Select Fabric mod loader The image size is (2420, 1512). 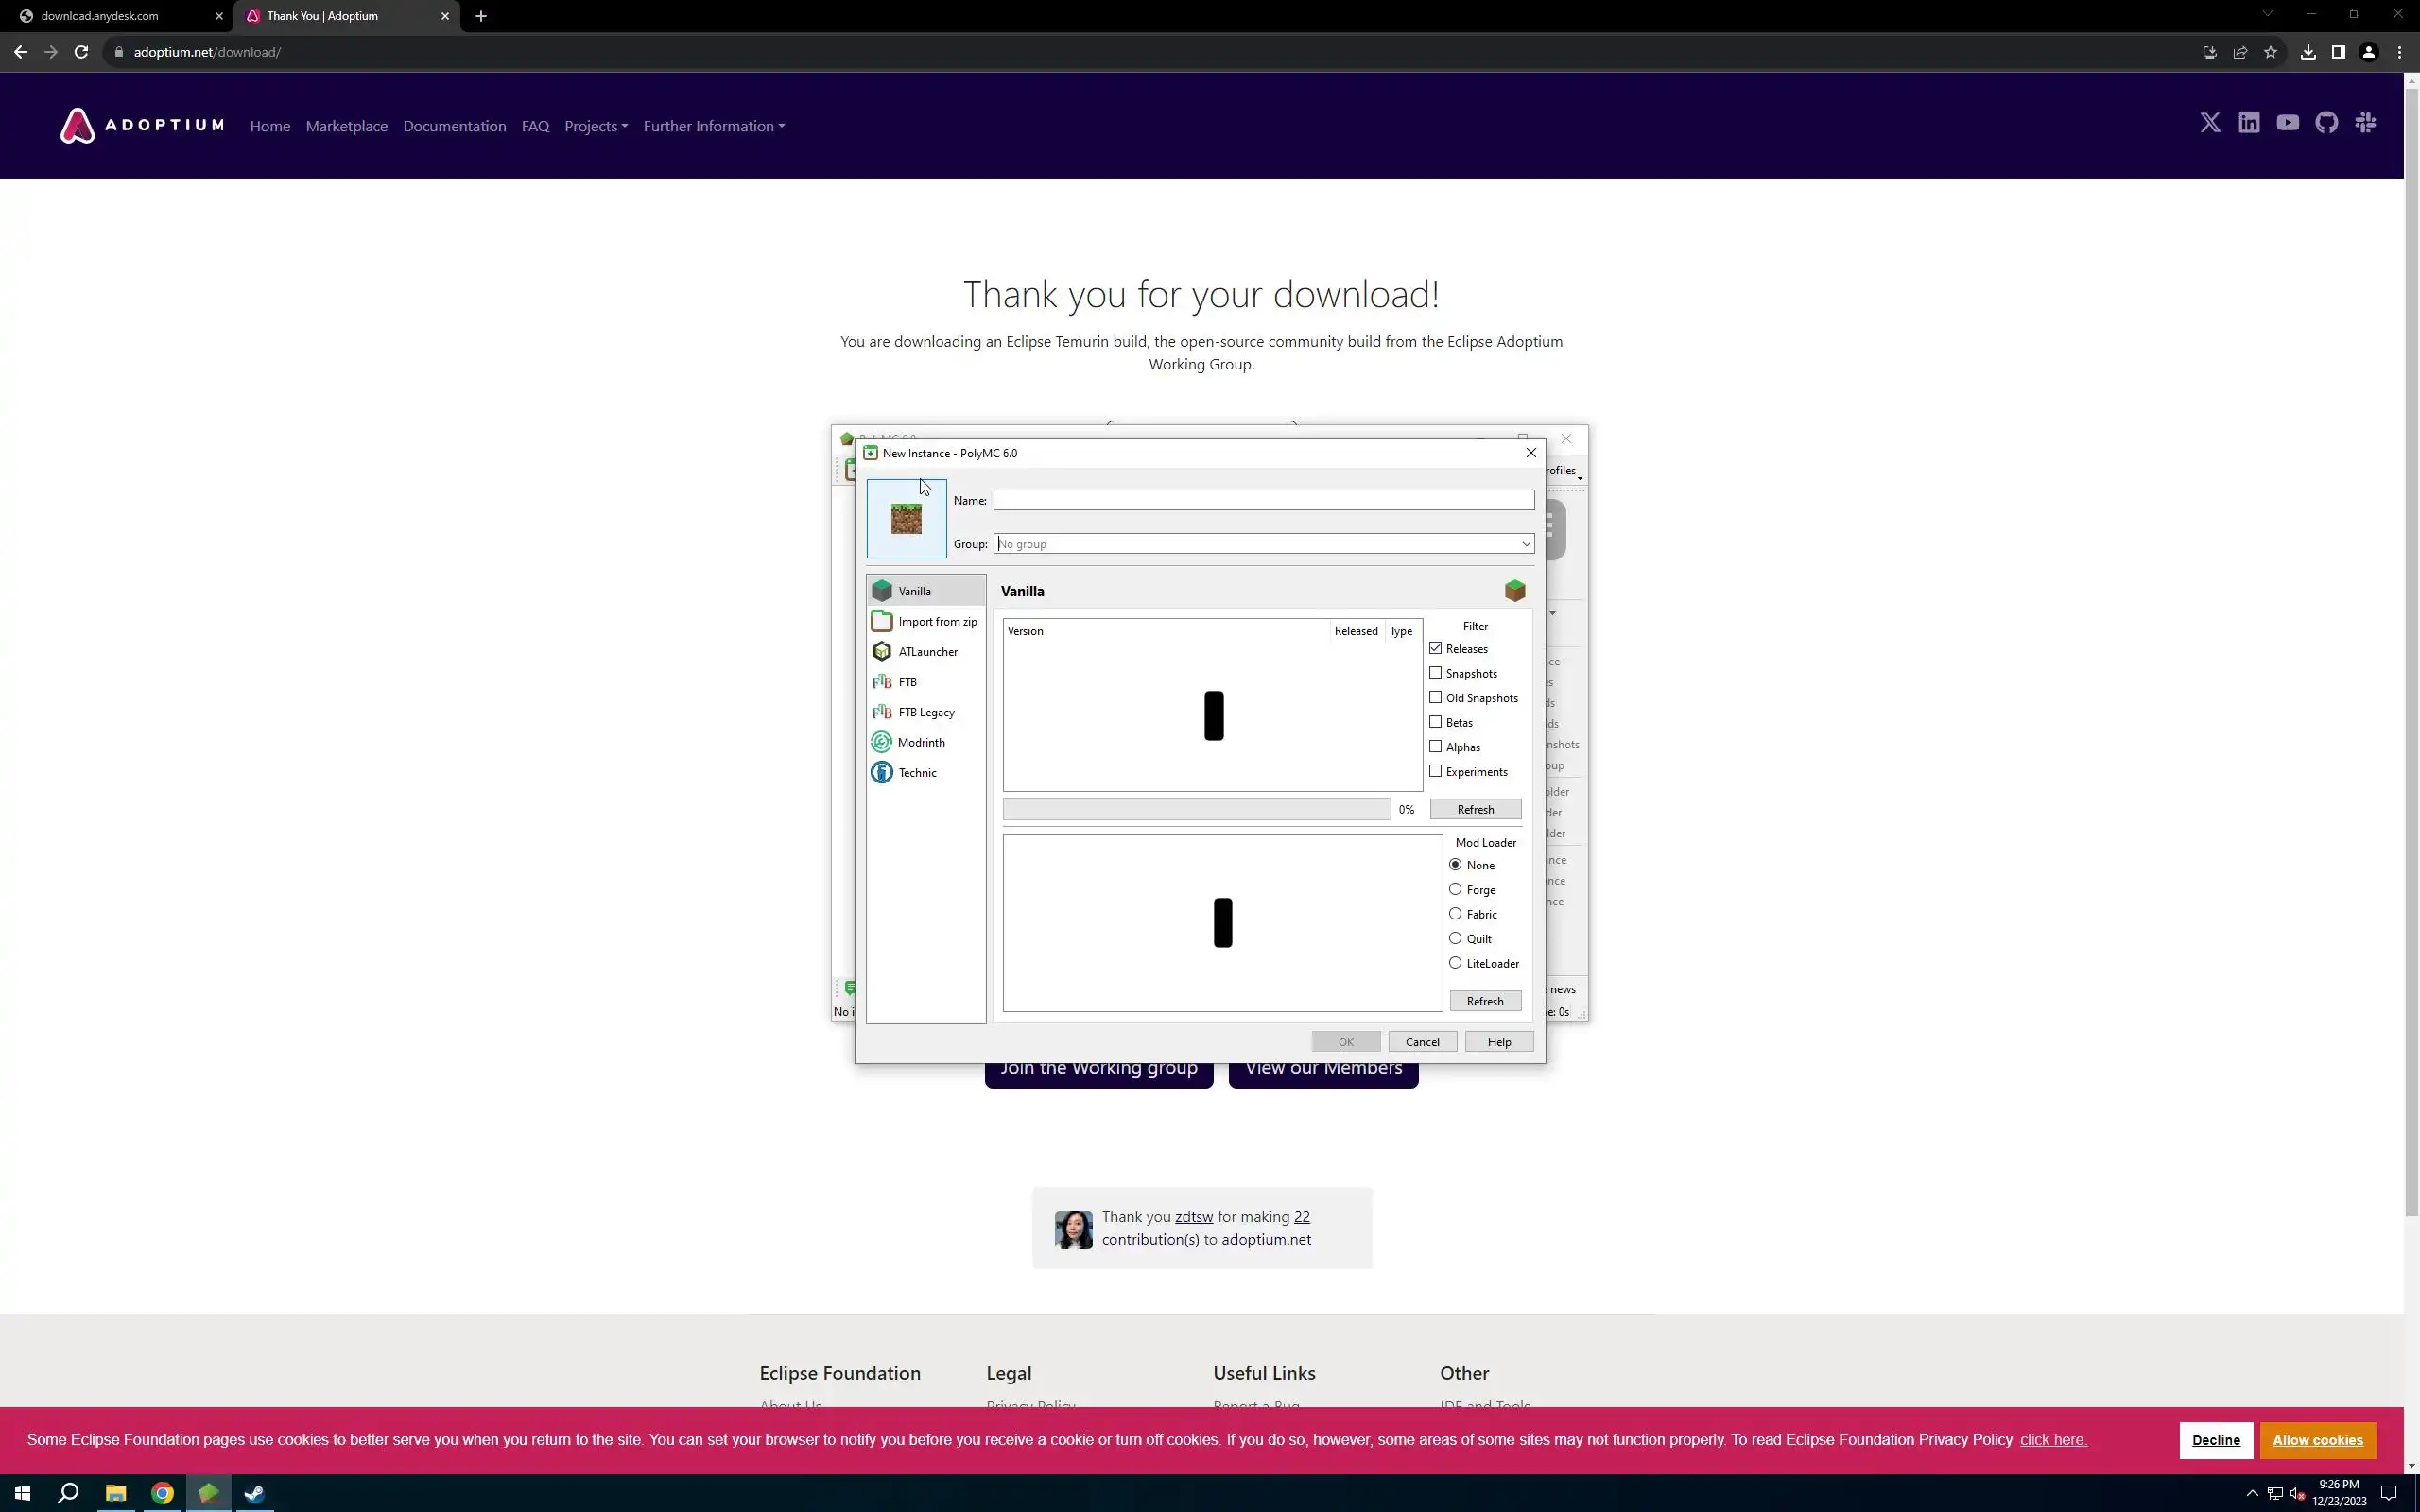tap(1456, 914)
